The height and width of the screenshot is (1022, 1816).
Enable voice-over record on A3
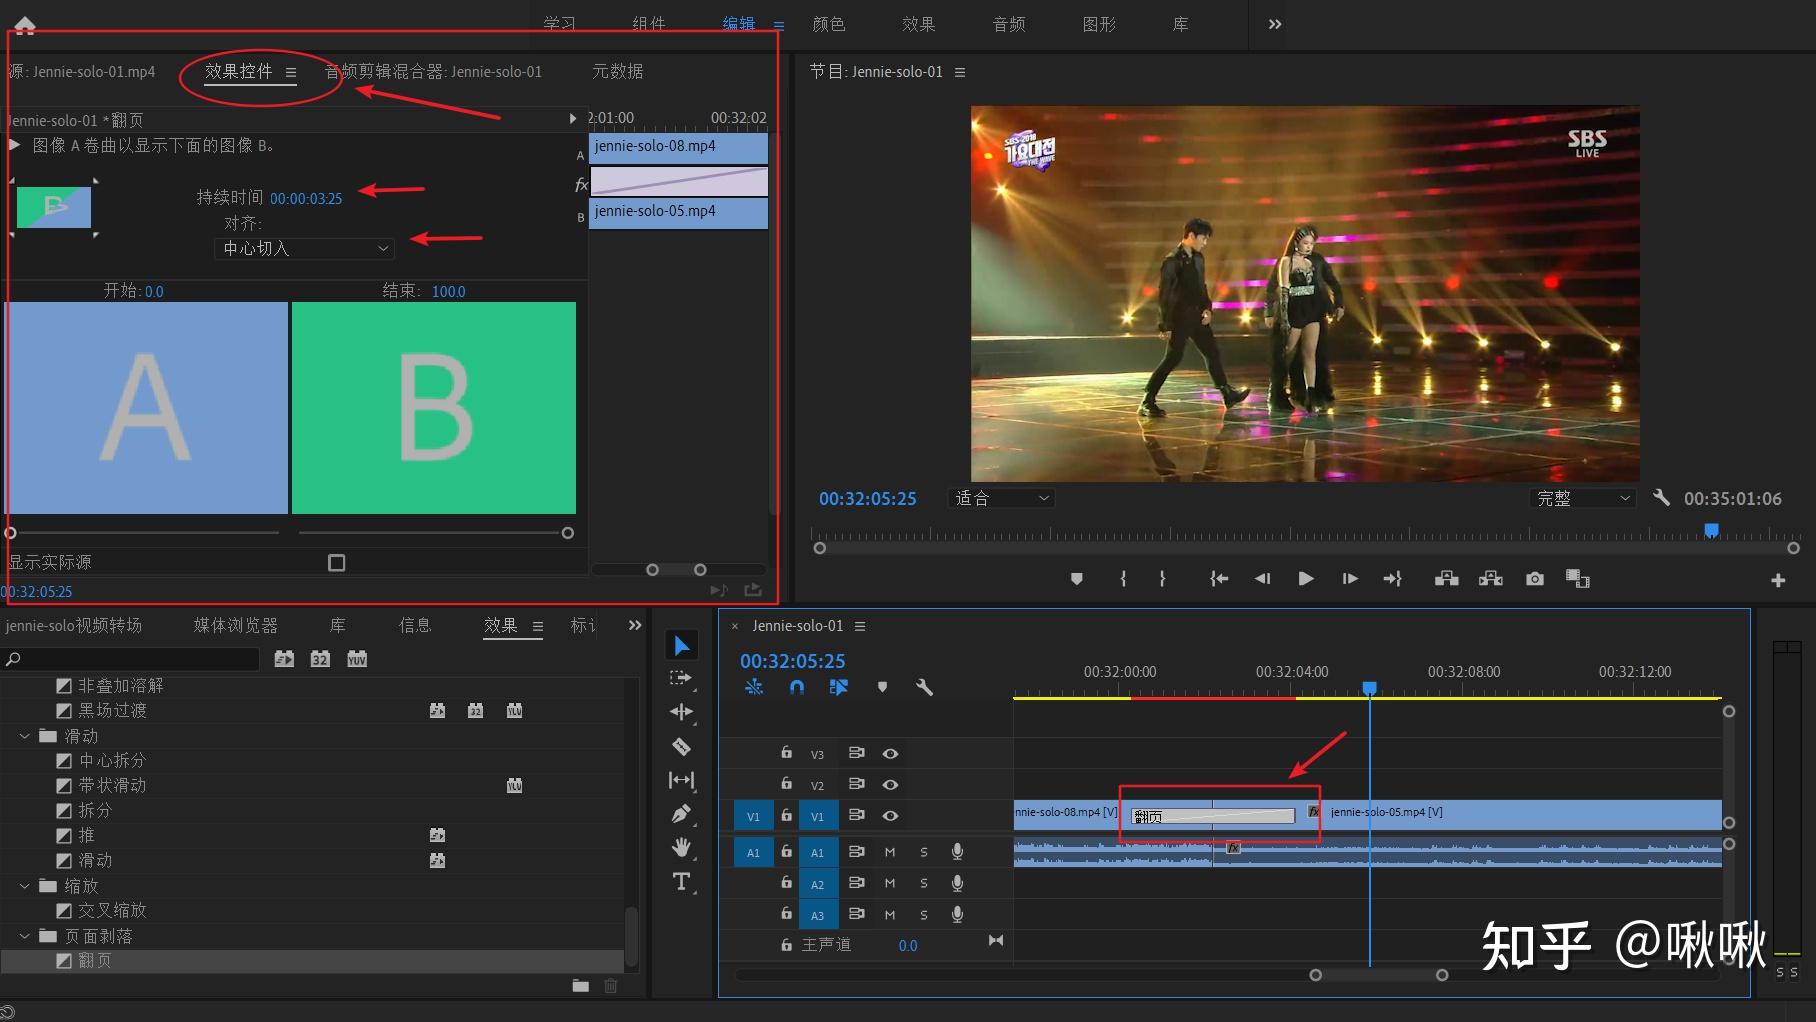click(x=957, y=914)
